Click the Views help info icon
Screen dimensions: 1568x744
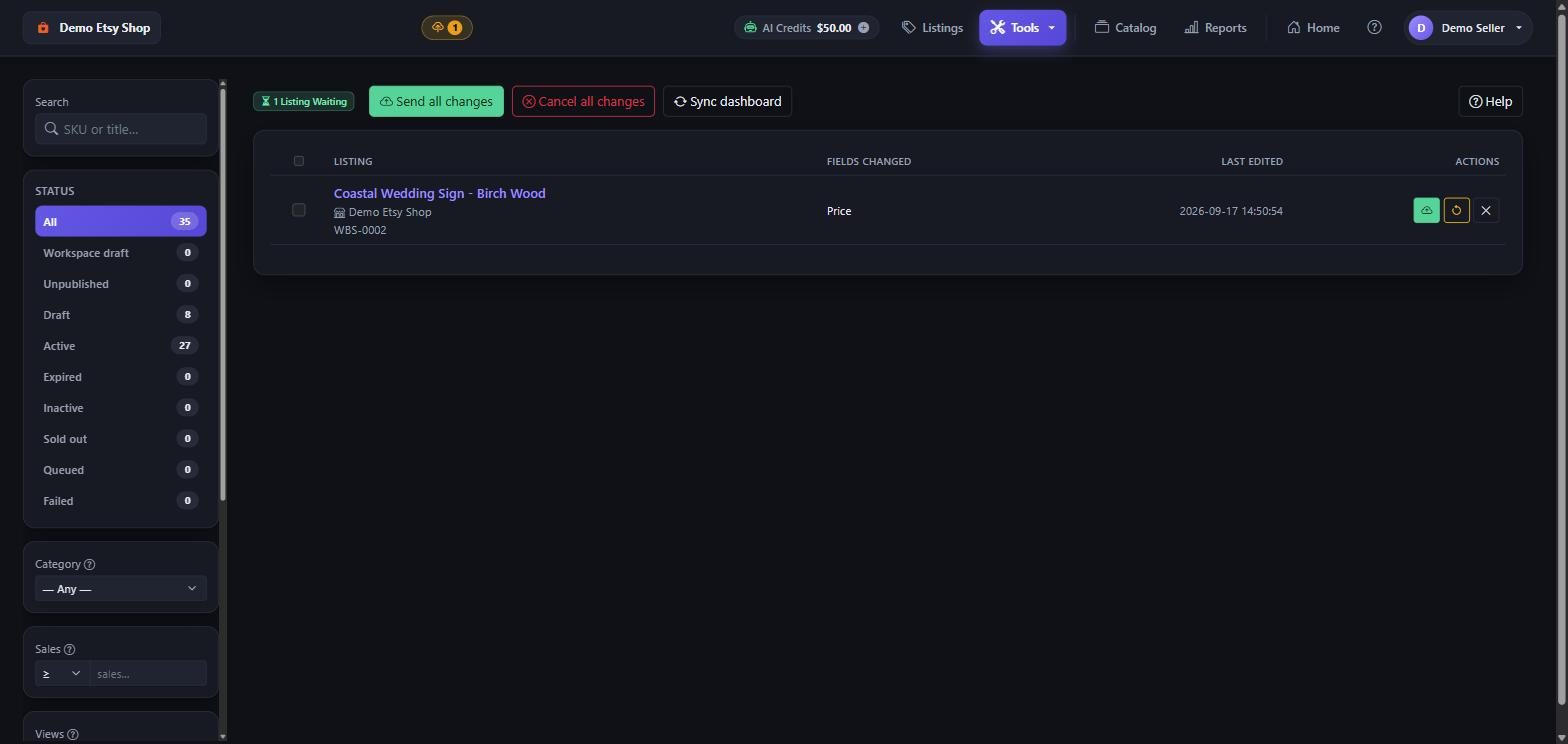(73, 735)
